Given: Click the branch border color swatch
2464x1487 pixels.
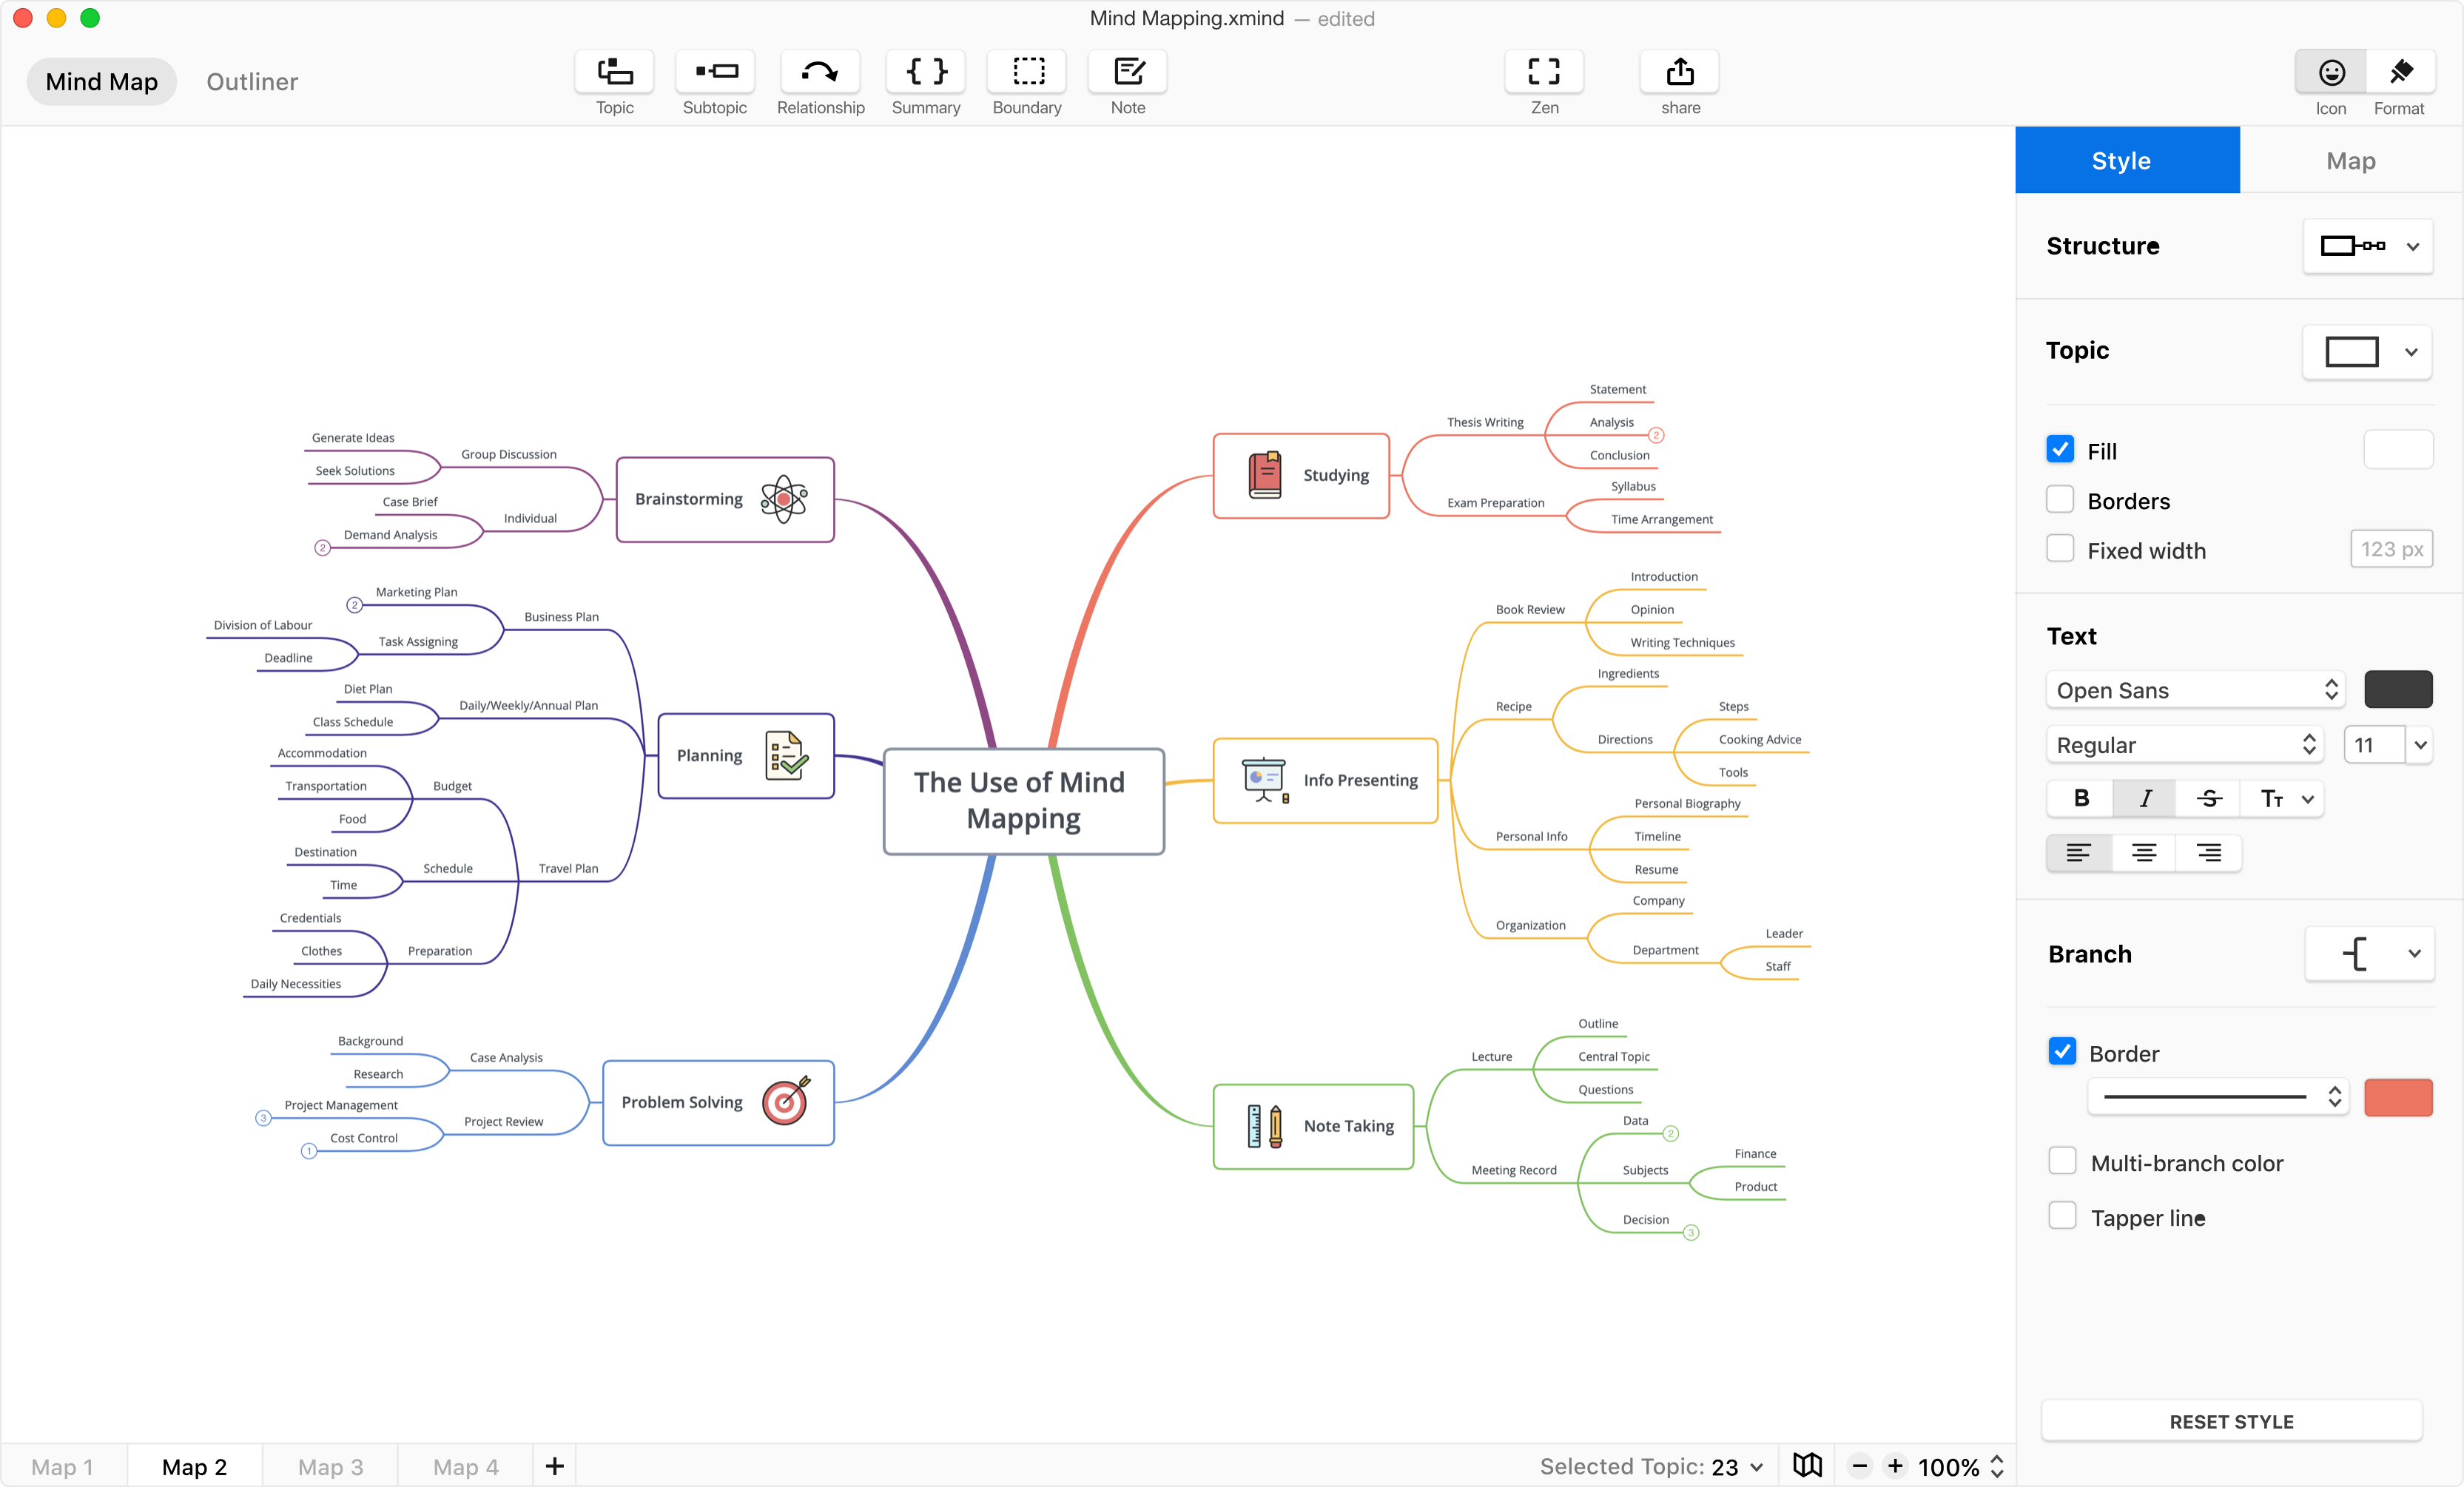Looking at the screenshot, I should tap(2397, 1097).
